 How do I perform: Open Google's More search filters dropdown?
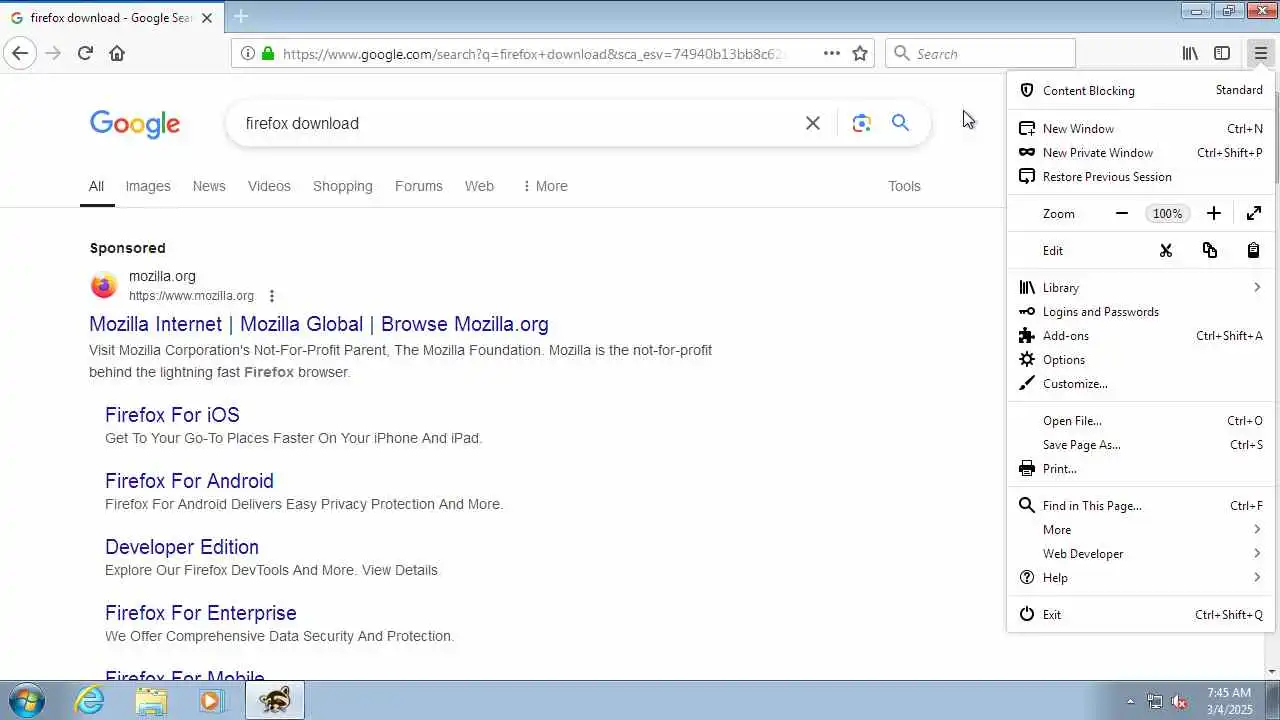tap(544, 186)
